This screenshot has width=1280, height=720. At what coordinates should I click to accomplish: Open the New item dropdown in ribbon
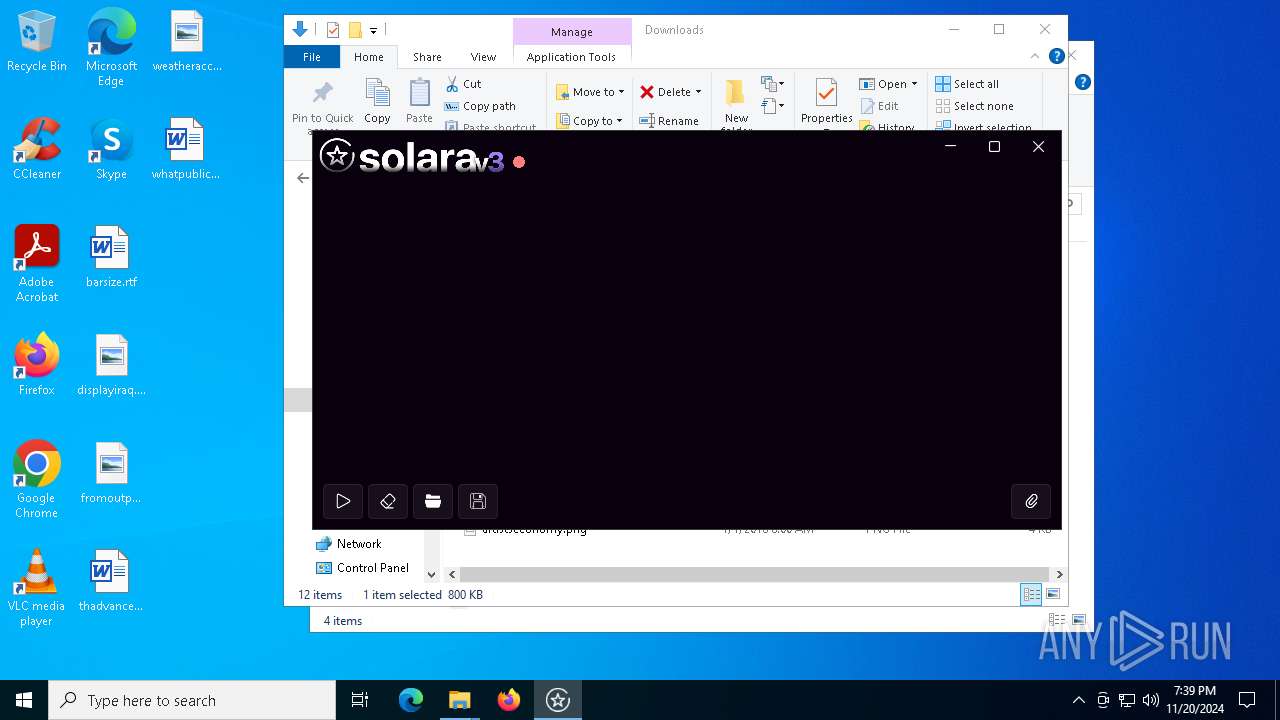(772, 84)
